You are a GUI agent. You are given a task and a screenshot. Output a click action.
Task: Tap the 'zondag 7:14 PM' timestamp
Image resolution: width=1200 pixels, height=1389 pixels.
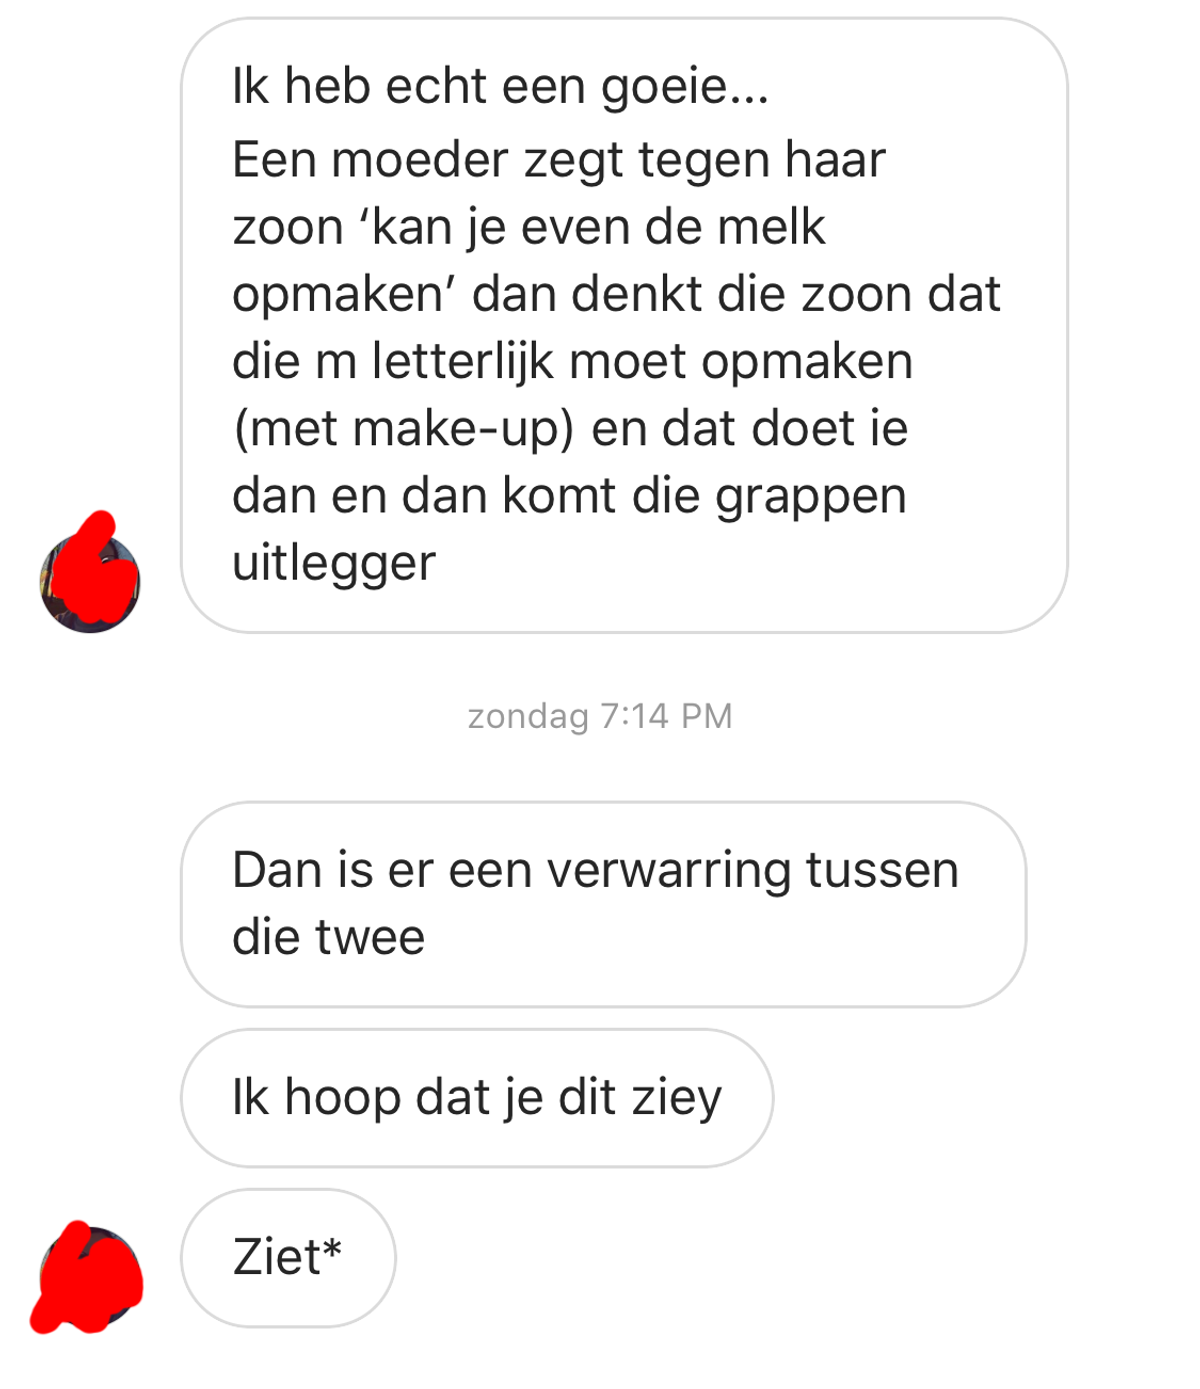point(600,716)
